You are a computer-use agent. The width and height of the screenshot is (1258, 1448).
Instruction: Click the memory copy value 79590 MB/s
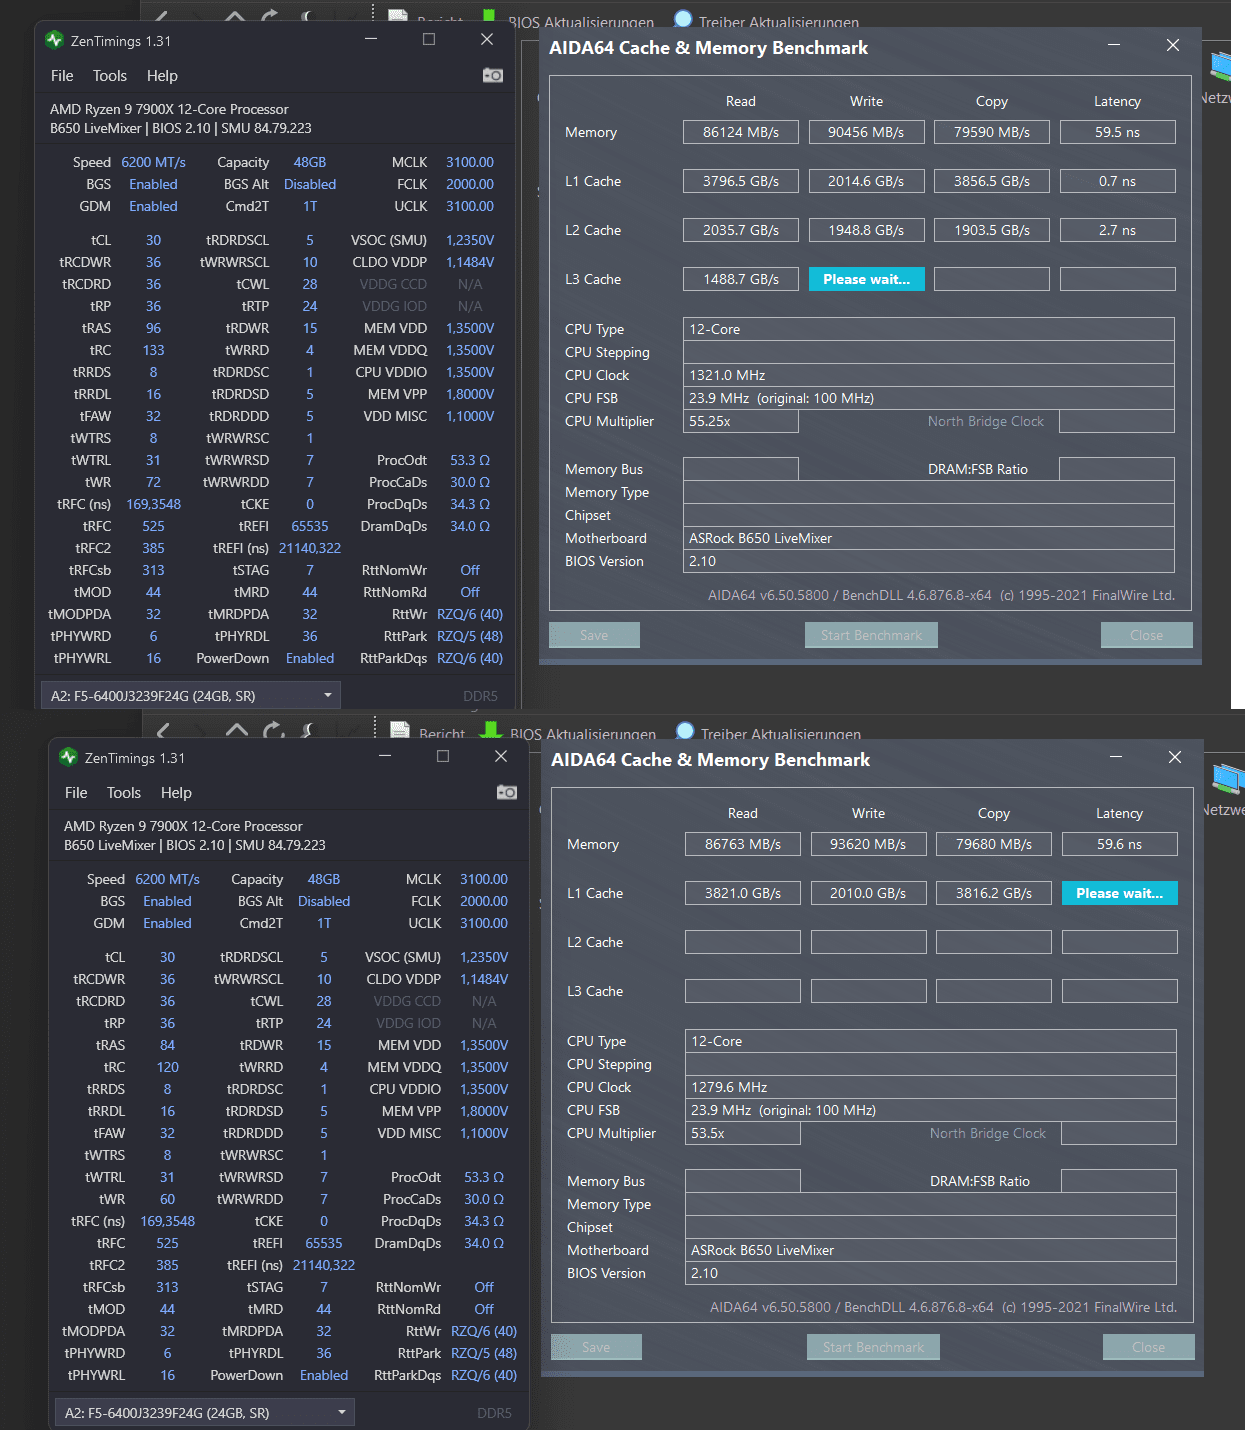pos(992,132)
